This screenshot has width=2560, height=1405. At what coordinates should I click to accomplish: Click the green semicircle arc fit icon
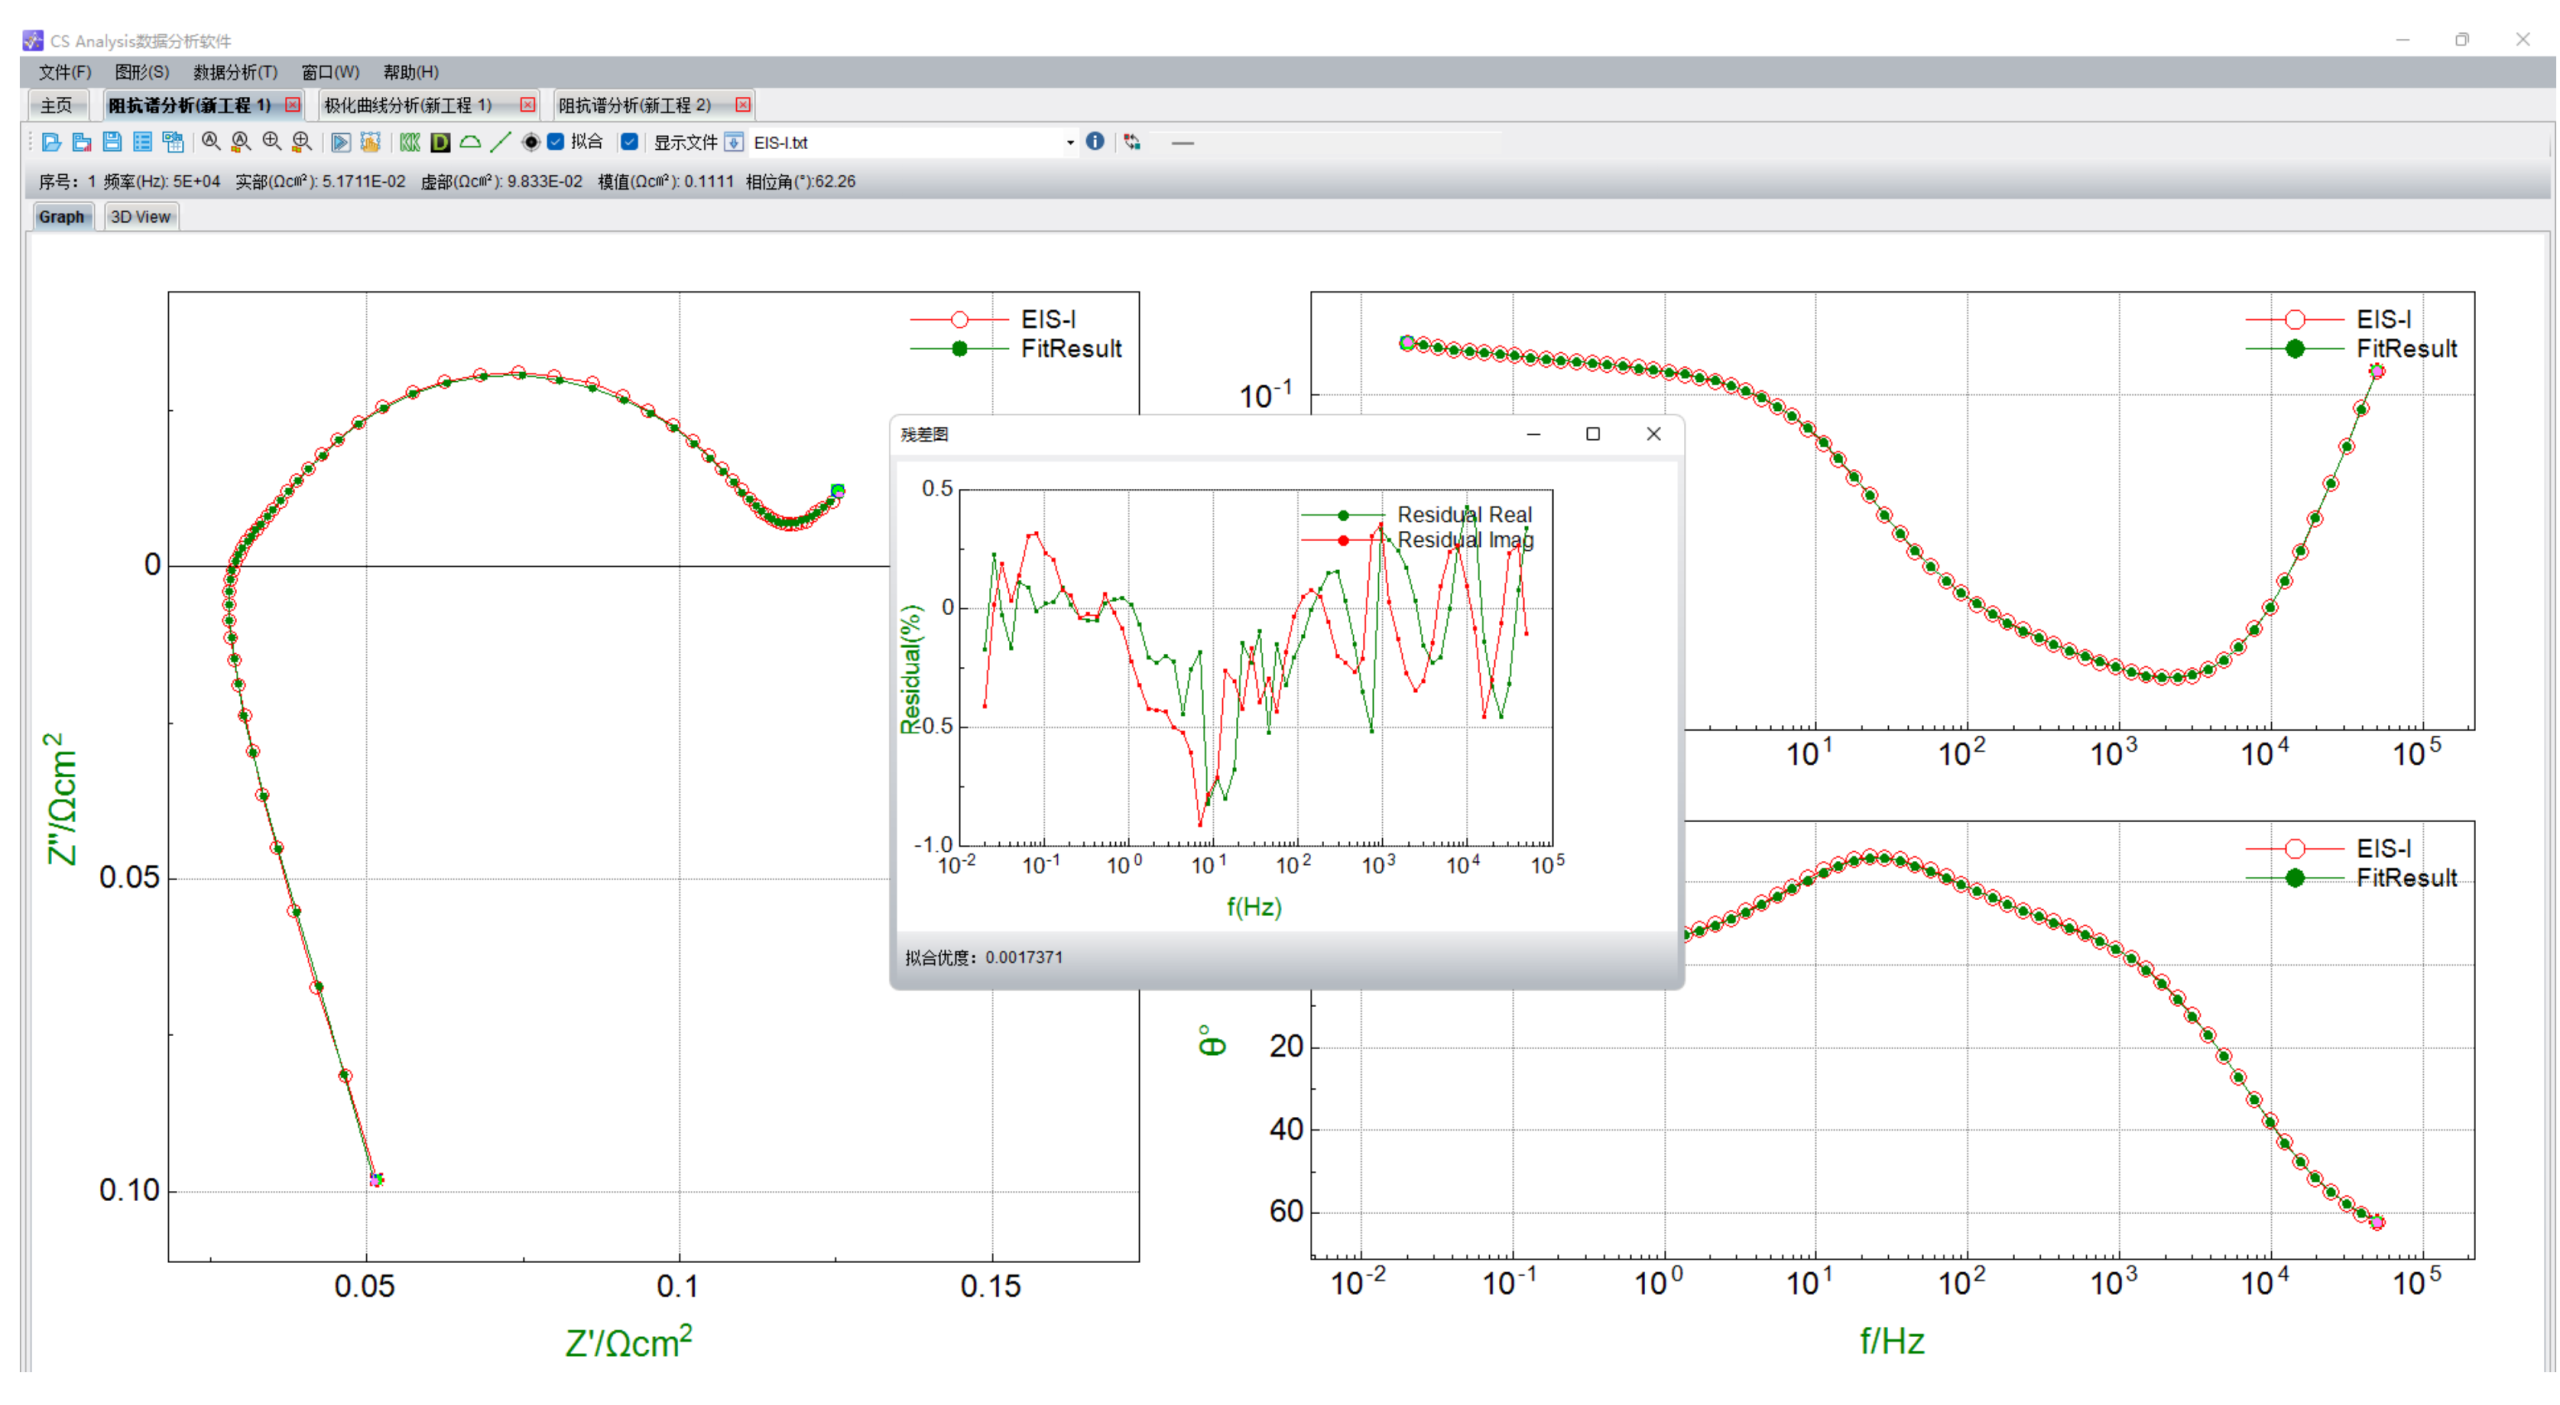click(x=469, y=142)
